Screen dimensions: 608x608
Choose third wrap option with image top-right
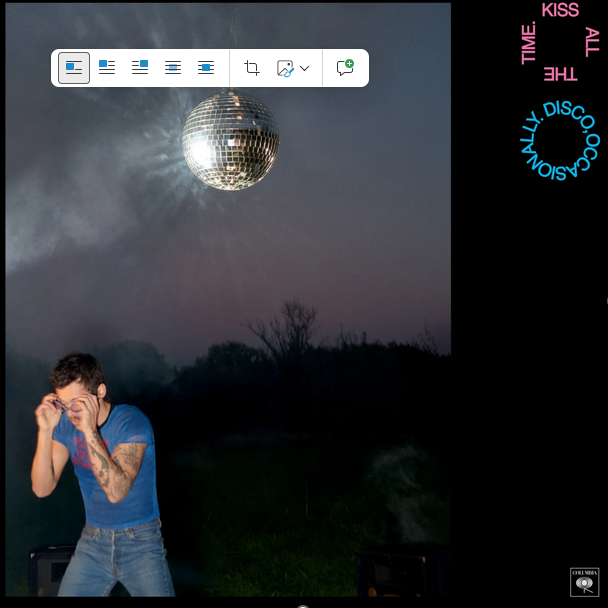click(x=140, y=68)
